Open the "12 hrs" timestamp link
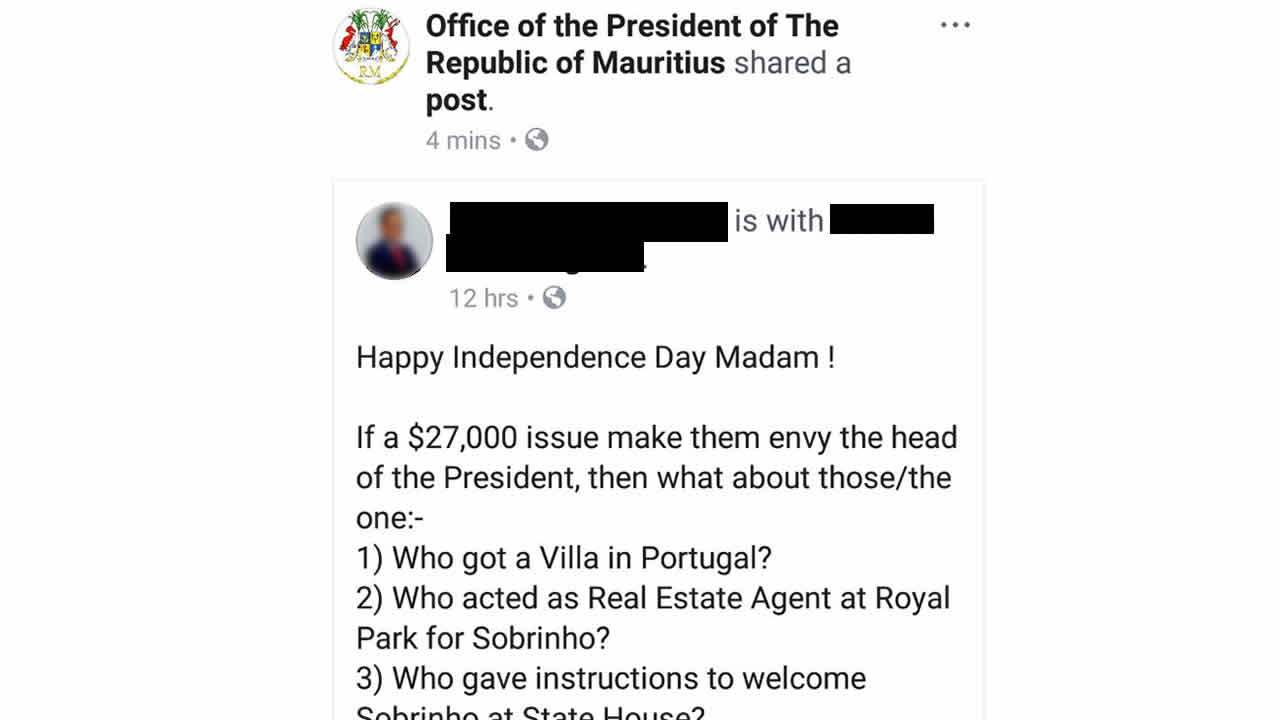 [485, 297]
